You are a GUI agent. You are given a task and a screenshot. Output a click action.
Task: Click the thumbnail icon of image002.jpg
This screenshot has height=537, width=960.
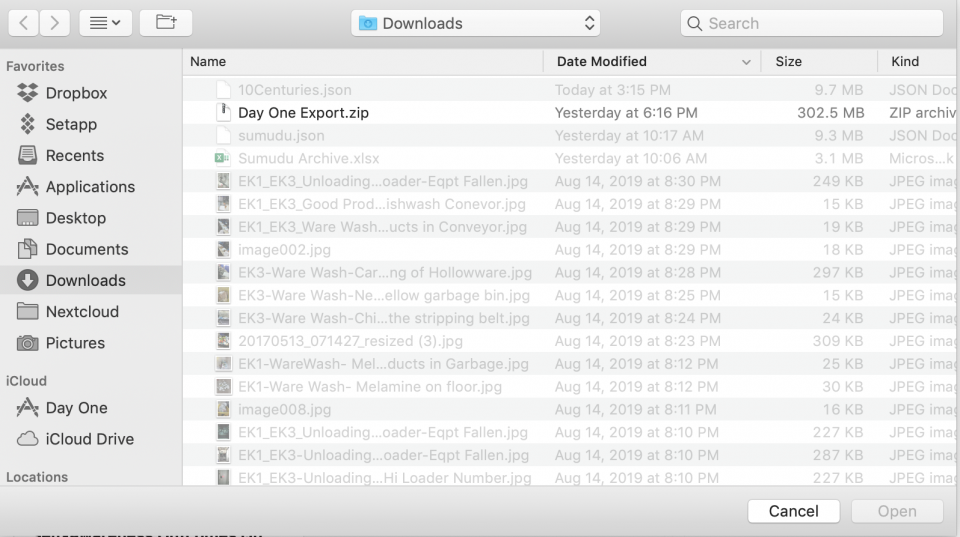click(223, 250)
